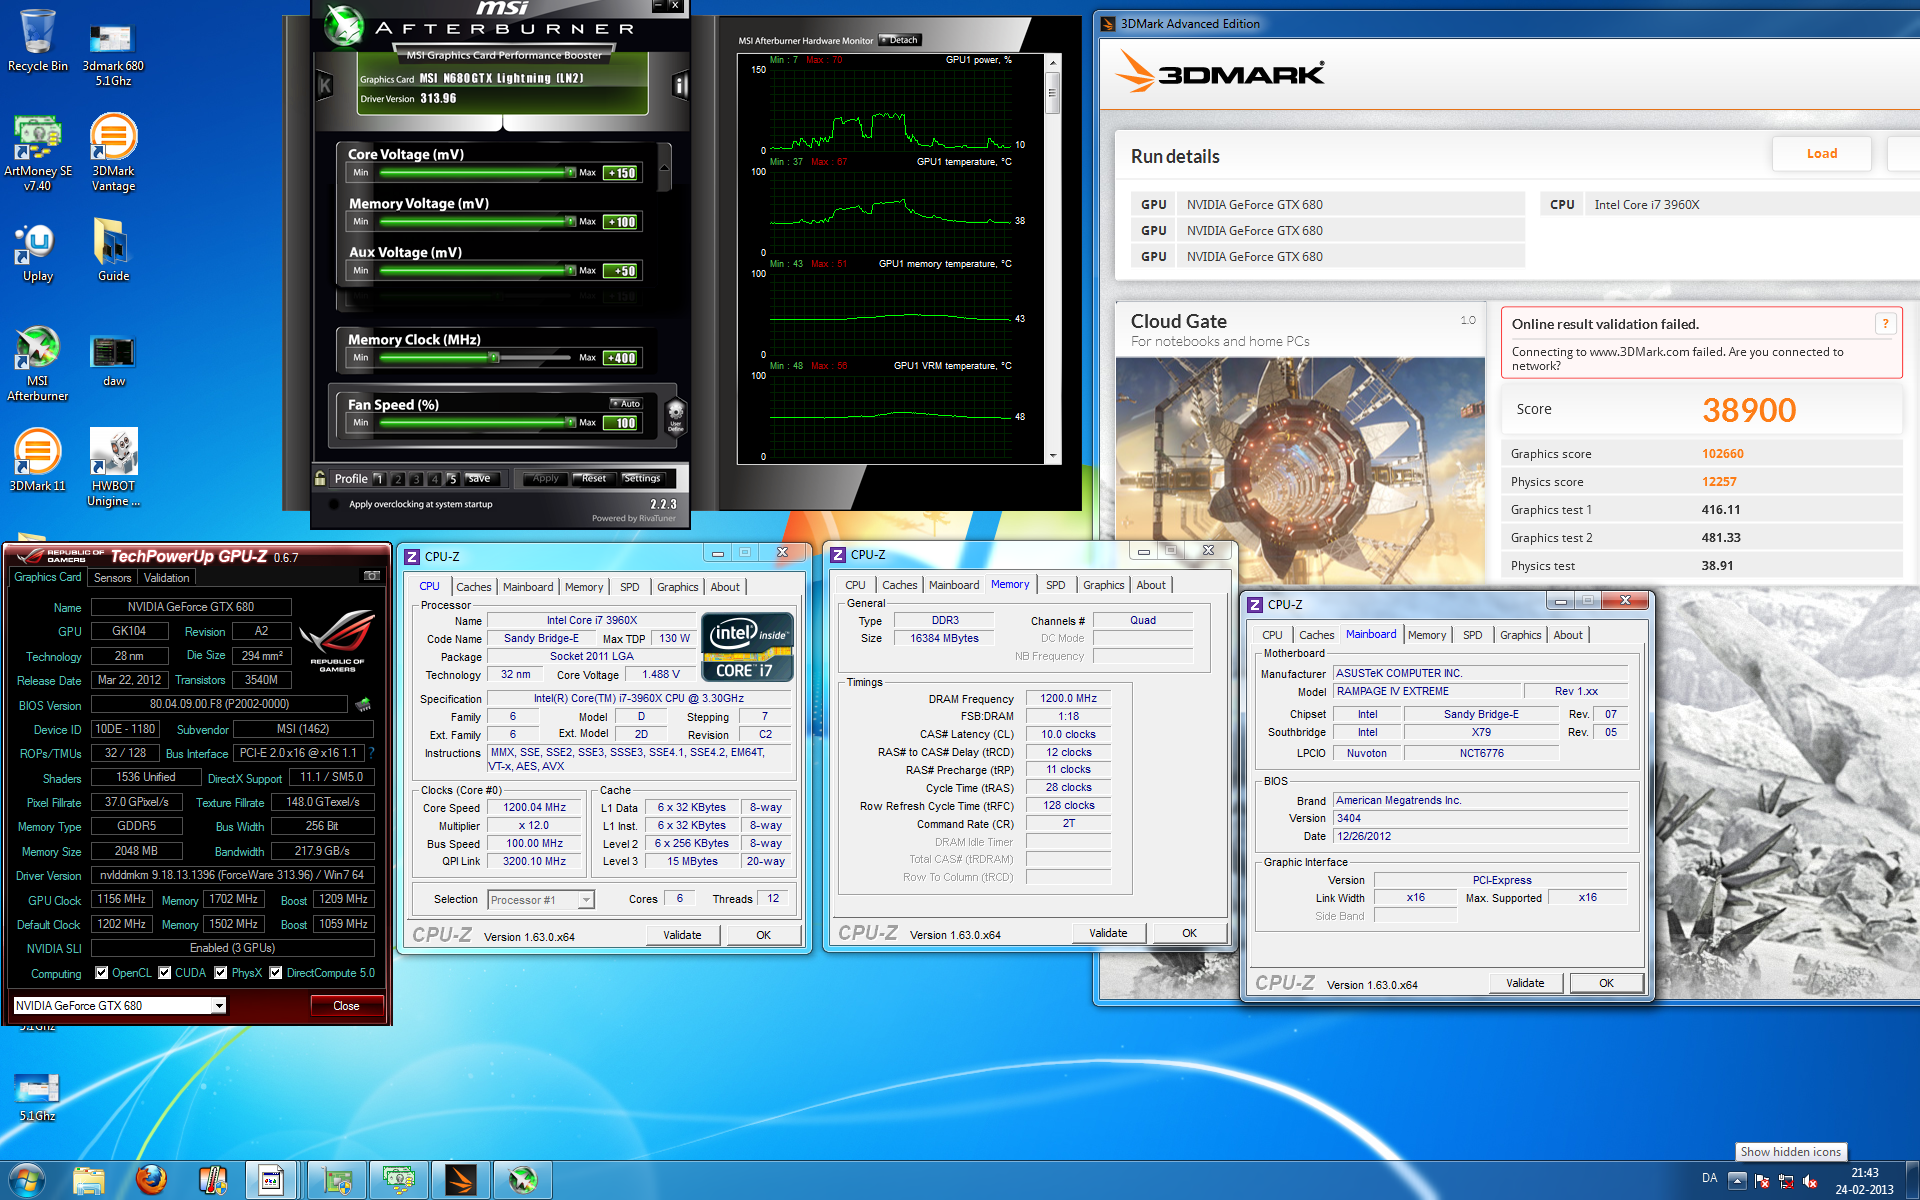The image size is (1920, 1200).
Task: Click the 3DMark taskbar icon
Action: point(461,1180)
